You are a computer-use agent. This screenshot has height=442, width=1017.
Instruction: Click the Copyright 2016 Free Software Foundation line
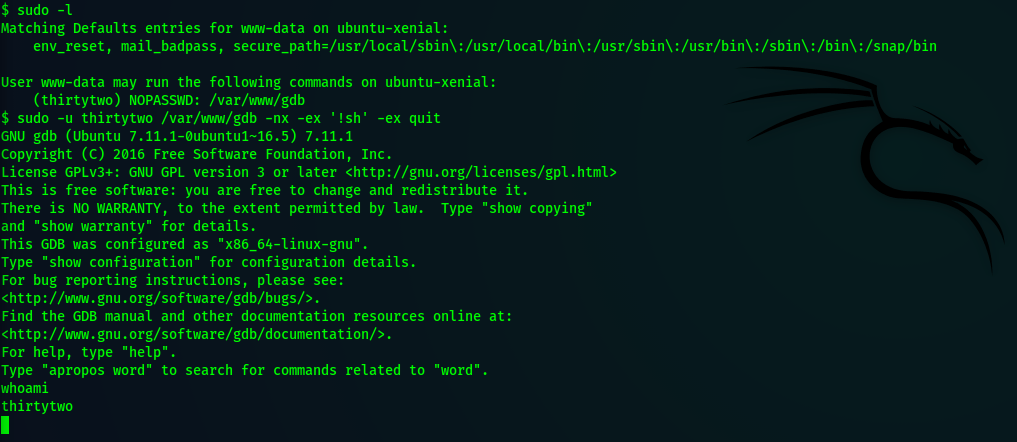point(196,154)
